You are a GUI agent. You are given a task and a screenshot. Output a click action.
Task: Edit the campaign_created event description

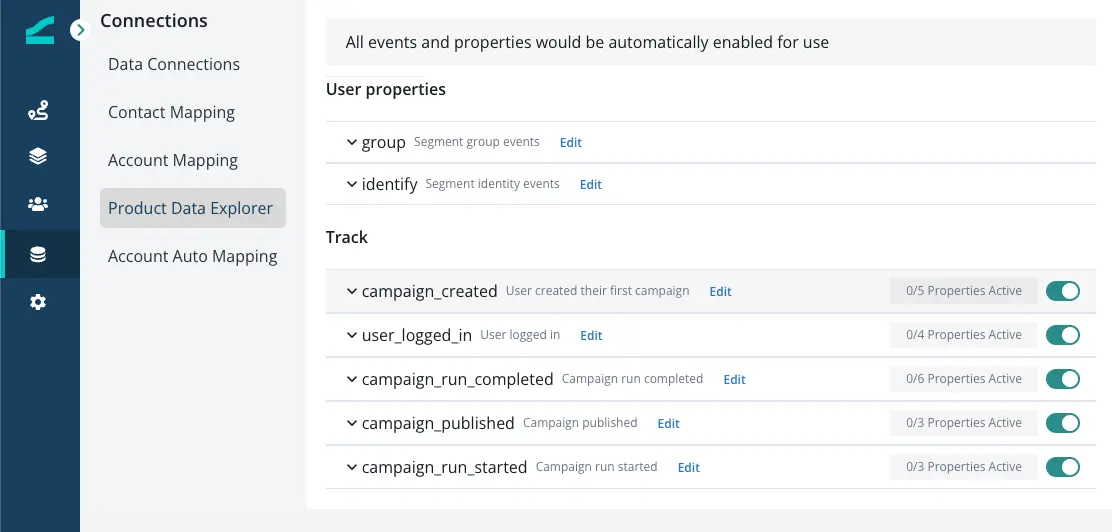pyautogui.click(x=720, y=292)
